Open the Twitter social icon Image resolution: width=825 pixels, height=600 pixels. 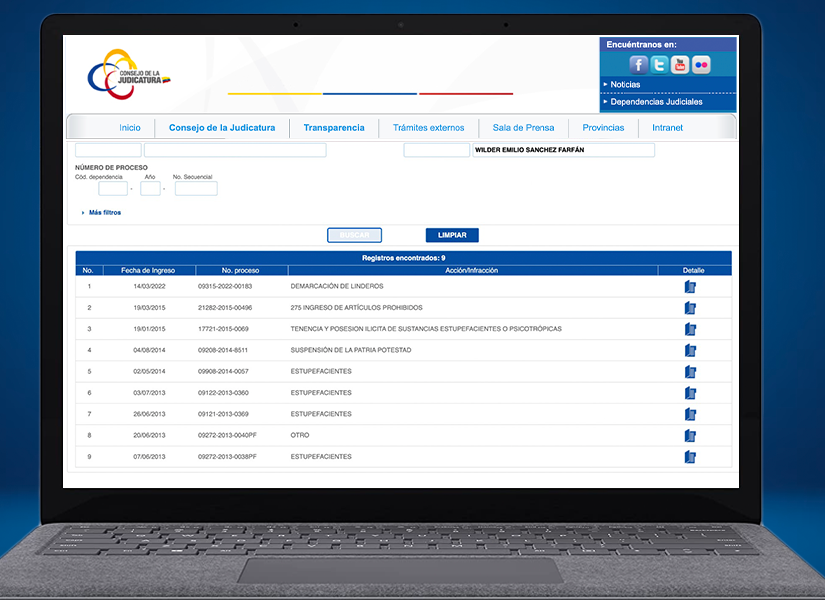[659, 65]
